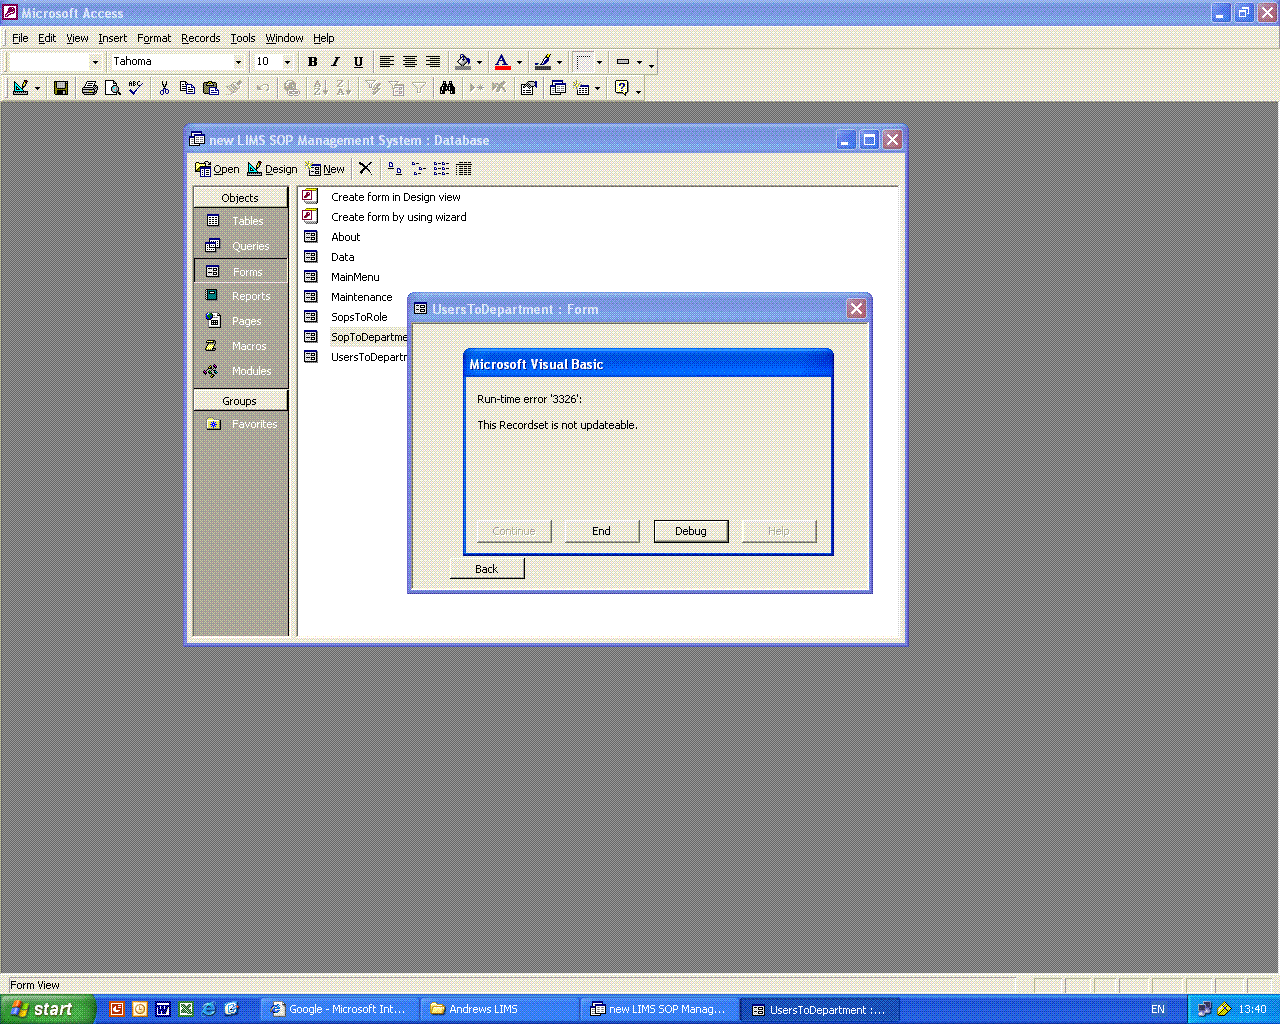
Task: Click the Fill/Back Color paint bucket
Action: [463, 62]
